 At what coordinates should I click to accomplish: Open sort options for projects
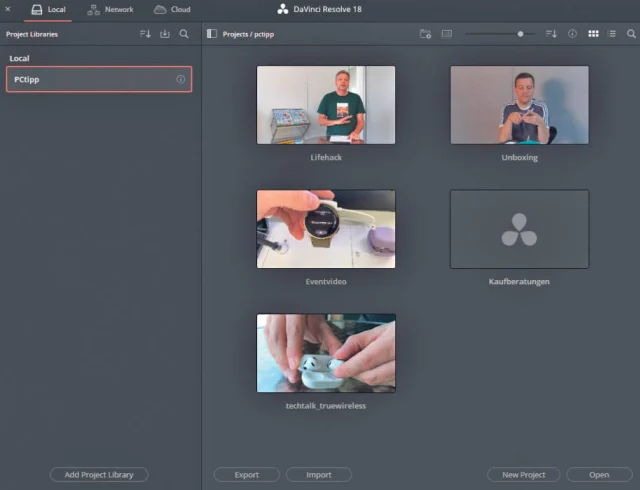pos(552,34)
